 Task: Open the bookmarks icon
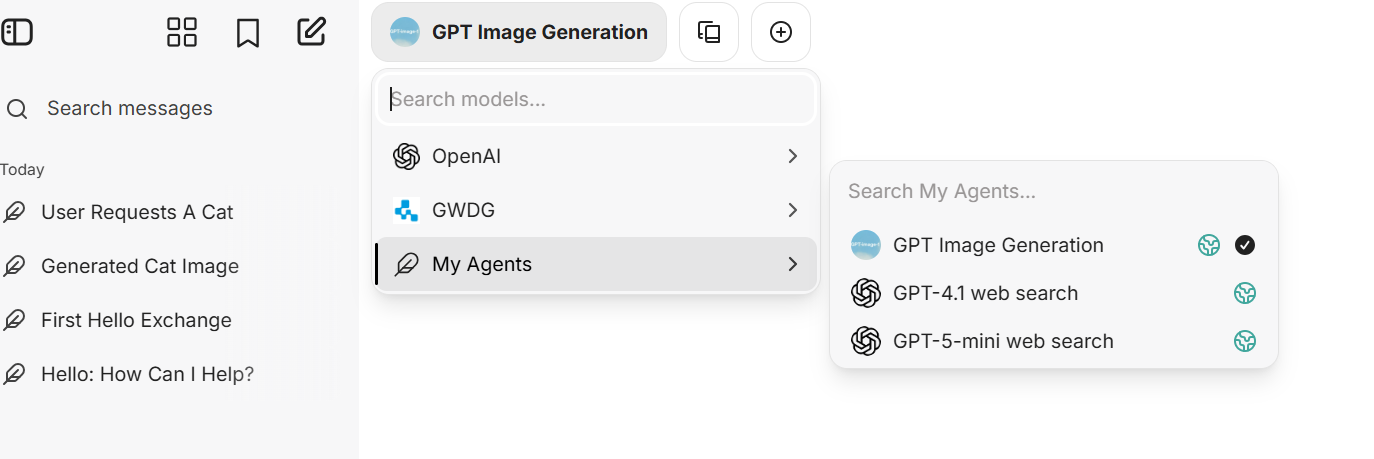tap(247, 32)
